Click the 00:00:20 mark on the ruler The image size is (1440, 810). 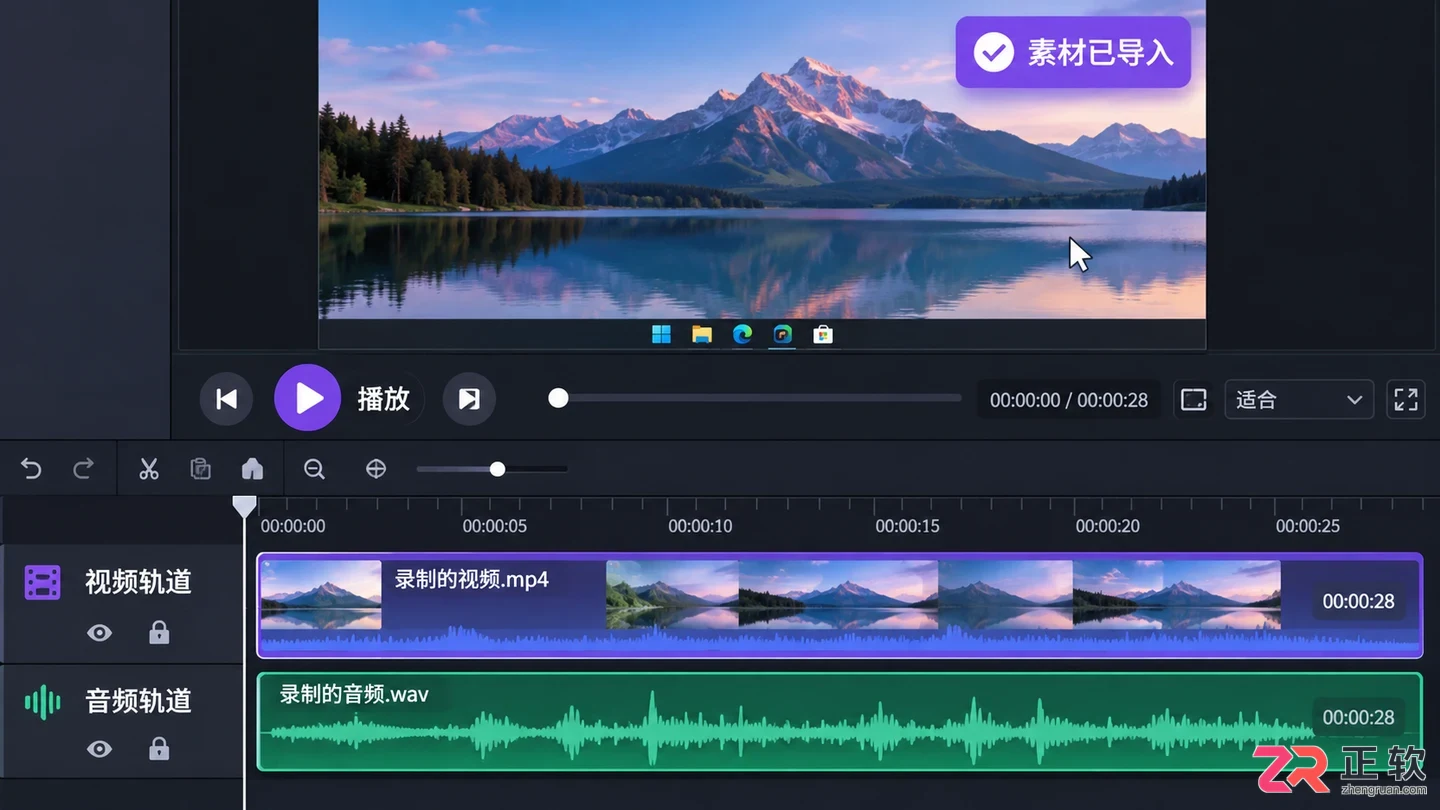click(x=1108, y=526)
